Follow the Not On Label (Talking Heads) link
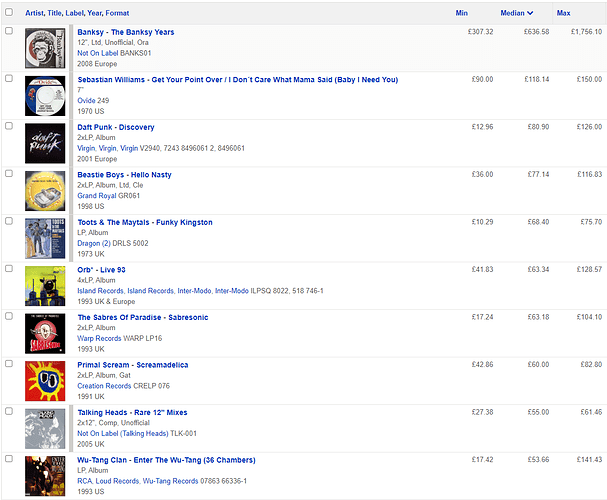This screenshot has width=607, height=500. 123,433
